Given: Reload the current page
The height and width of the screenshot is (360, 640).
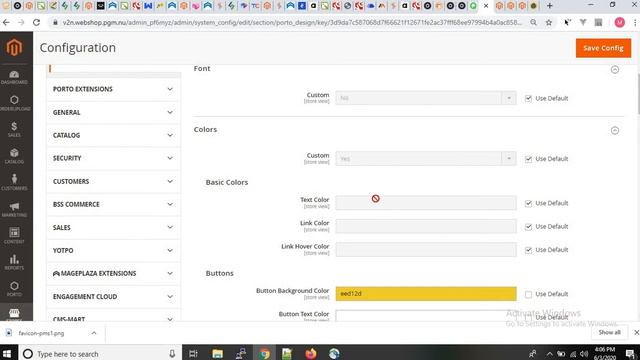Looking at the screenshot, I should (36, 23).
